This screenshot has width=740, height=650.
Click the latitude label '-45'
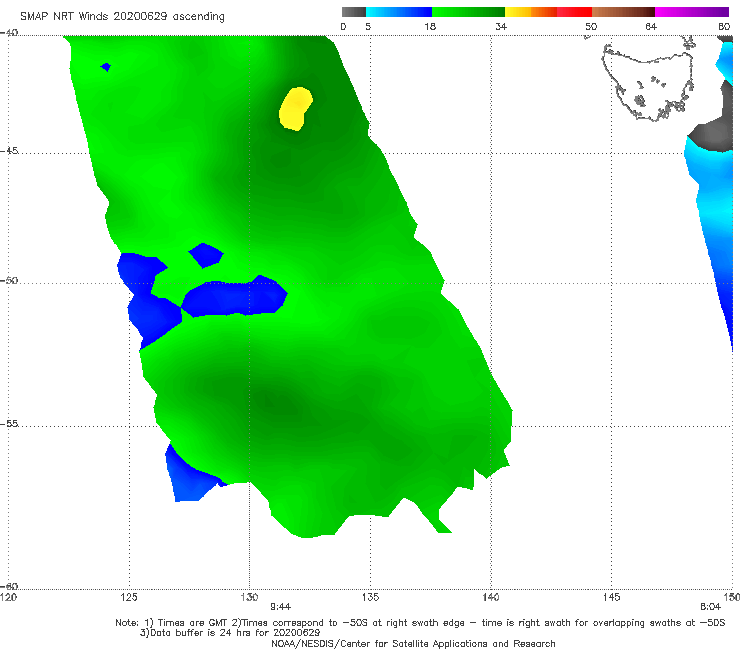pyautogui.click(x=9, y=151)
